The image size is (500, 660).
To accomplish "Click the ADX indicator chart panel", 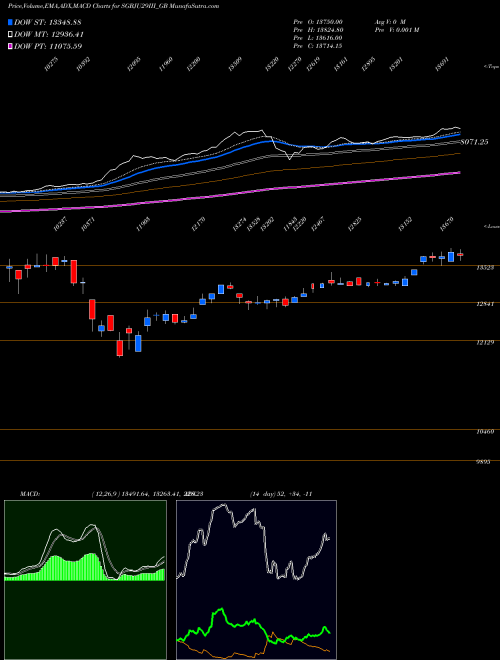I will click(x=256, y=580).
